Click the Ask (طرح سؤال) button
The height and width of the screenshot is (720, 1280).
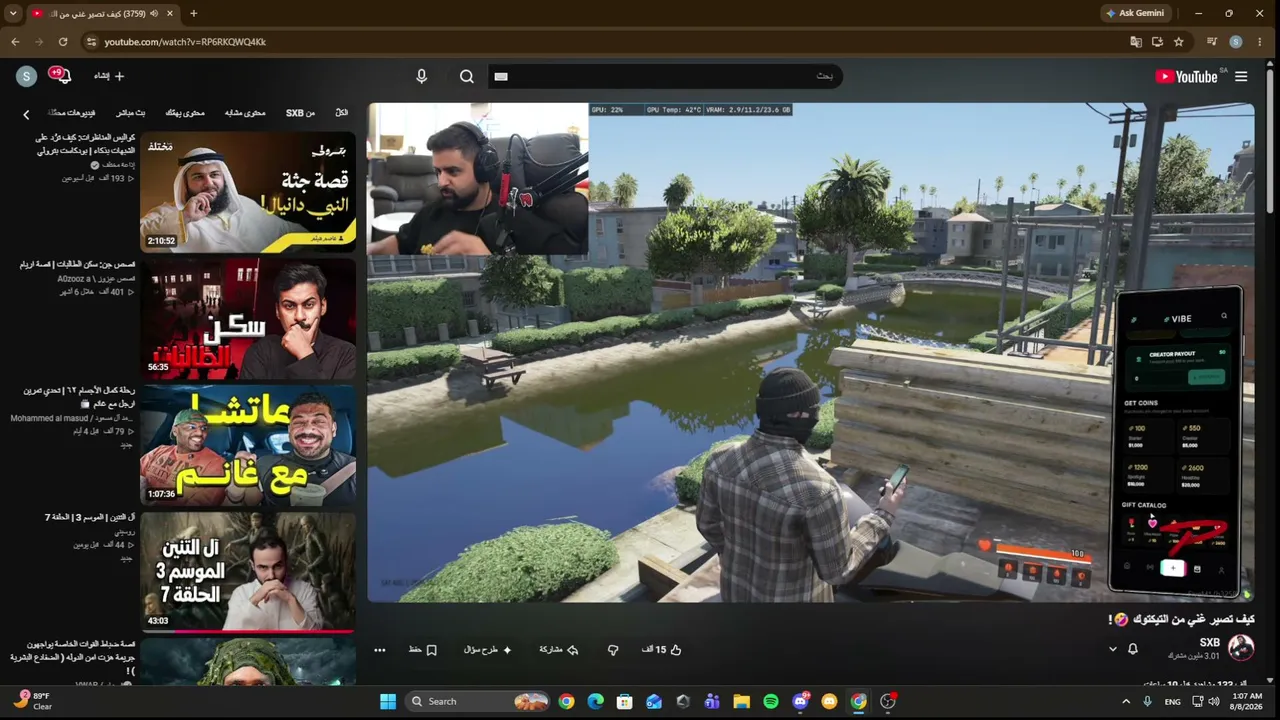coord(488,650)
